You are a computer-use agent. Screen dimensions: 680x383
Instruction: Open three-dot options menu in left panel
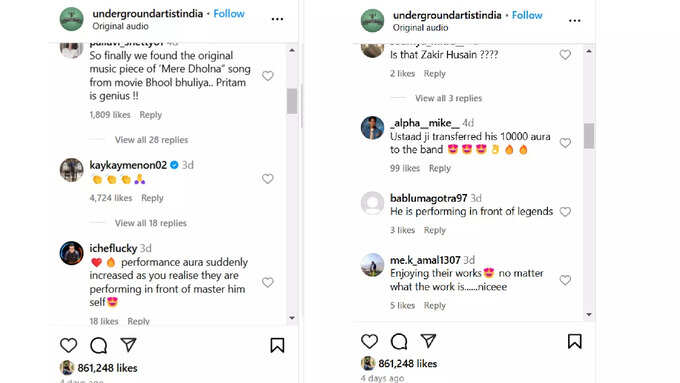(x=278, y=19)
